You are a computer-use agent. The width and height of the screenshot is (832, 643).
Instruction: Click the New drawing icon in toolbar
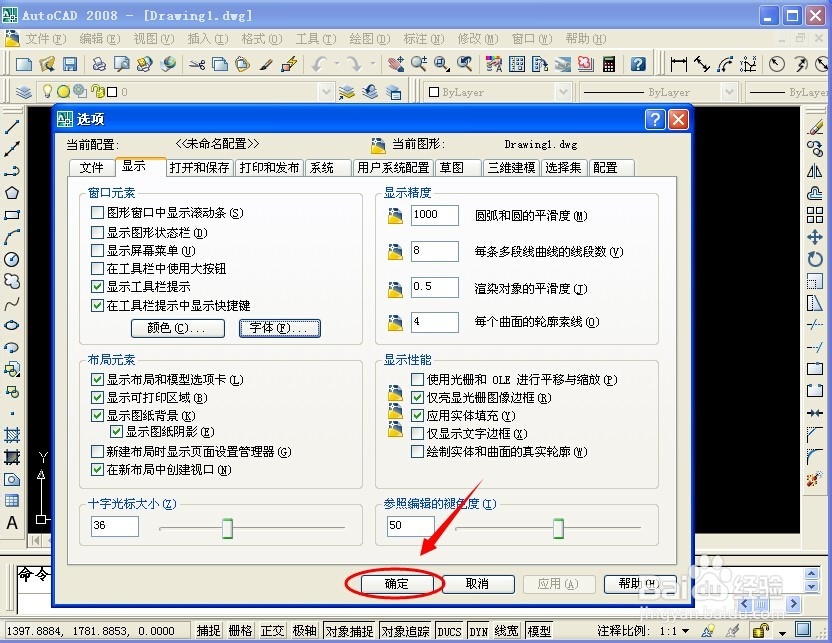tap(24, 64)
